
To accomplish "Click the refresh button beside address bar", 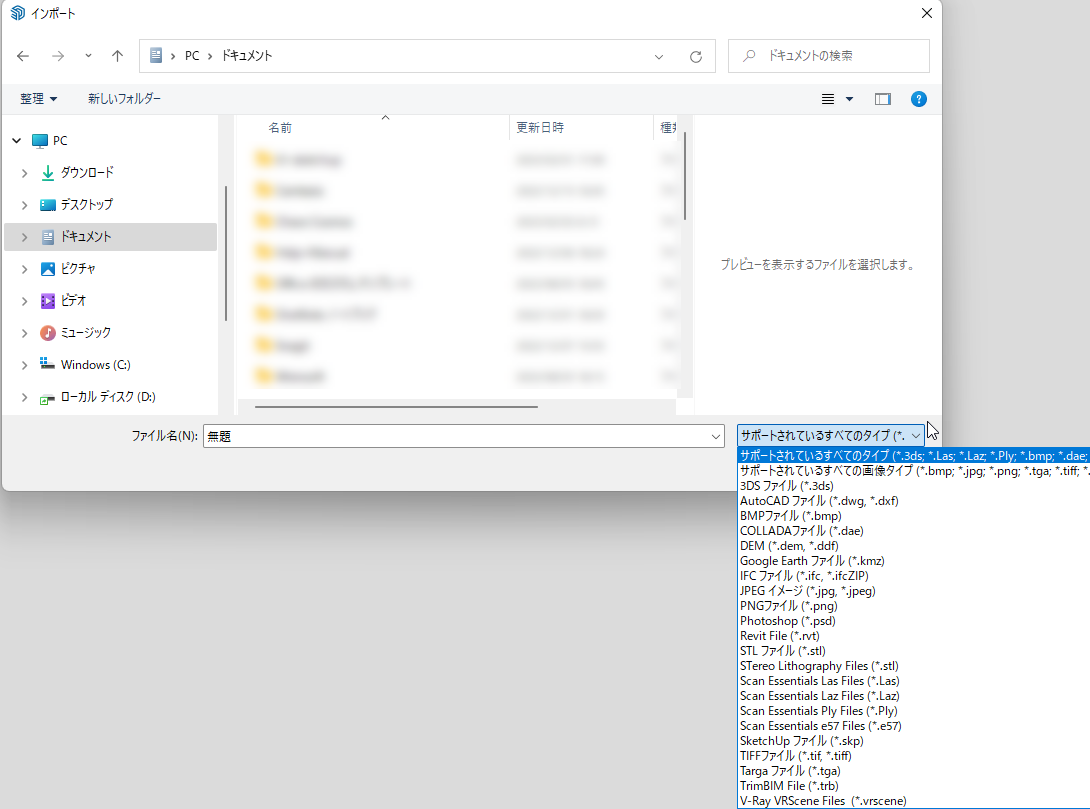I will coord(696,57).
